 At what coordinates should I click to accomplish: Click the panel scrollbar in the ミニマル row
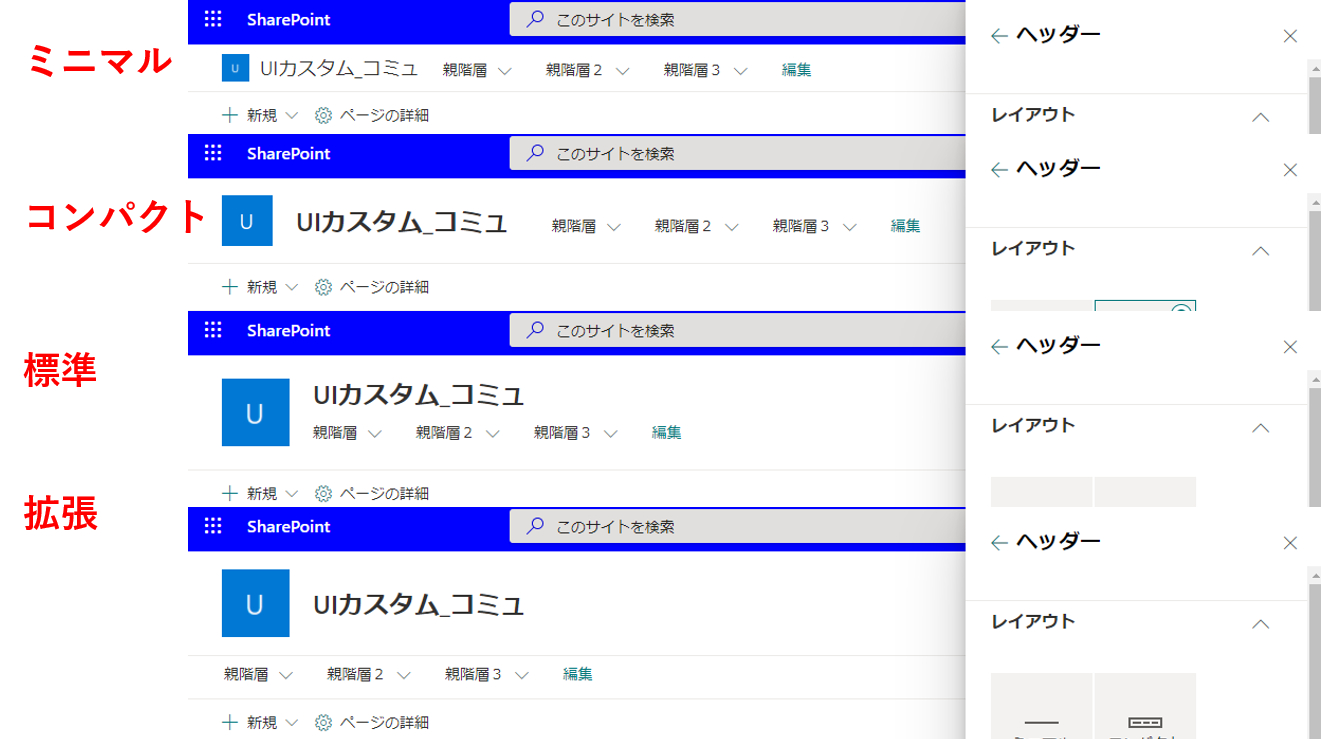click(x=1314, y=104)
